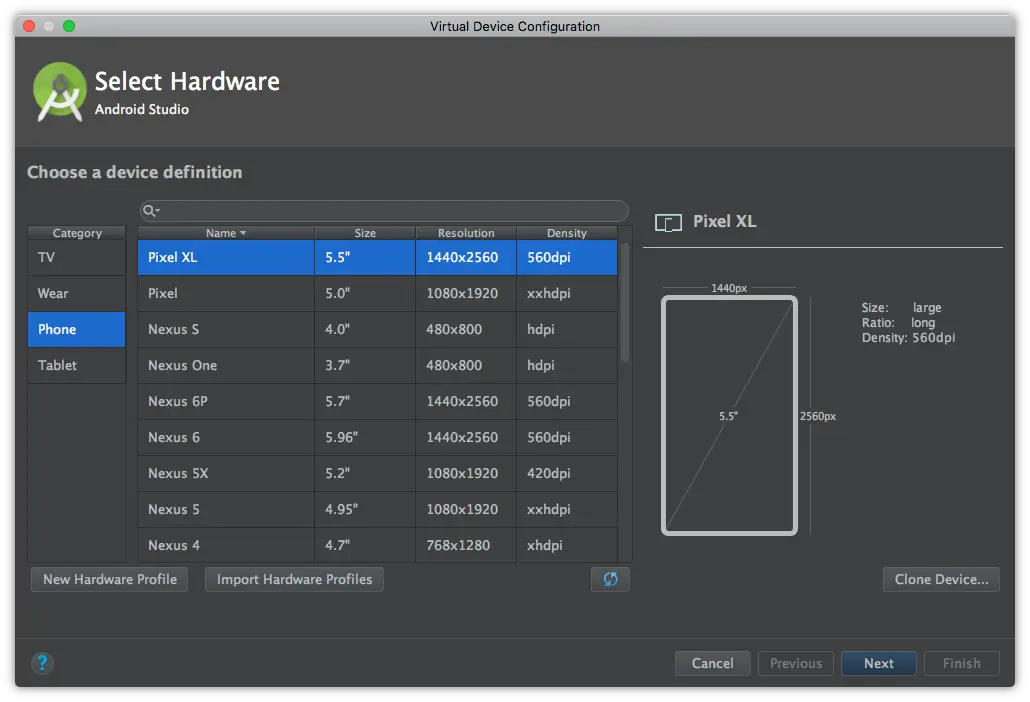Focus the device search field

384,211
